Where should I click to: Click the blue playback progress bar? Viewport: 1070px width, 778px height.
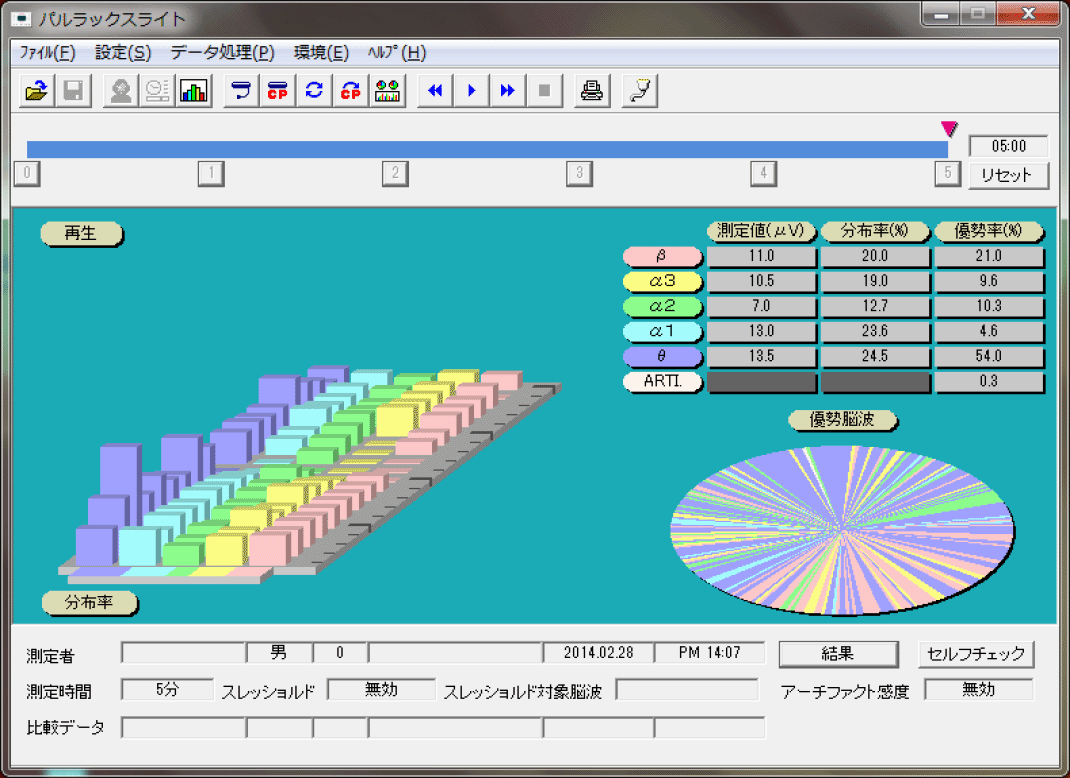coord(487,149)
